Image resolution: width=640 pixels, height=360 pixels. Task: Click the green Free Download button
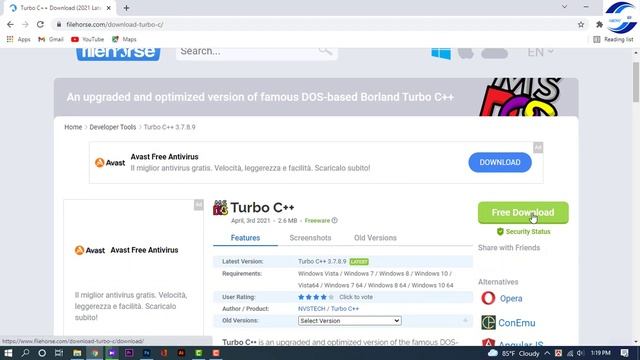click(x=523, y=213)
